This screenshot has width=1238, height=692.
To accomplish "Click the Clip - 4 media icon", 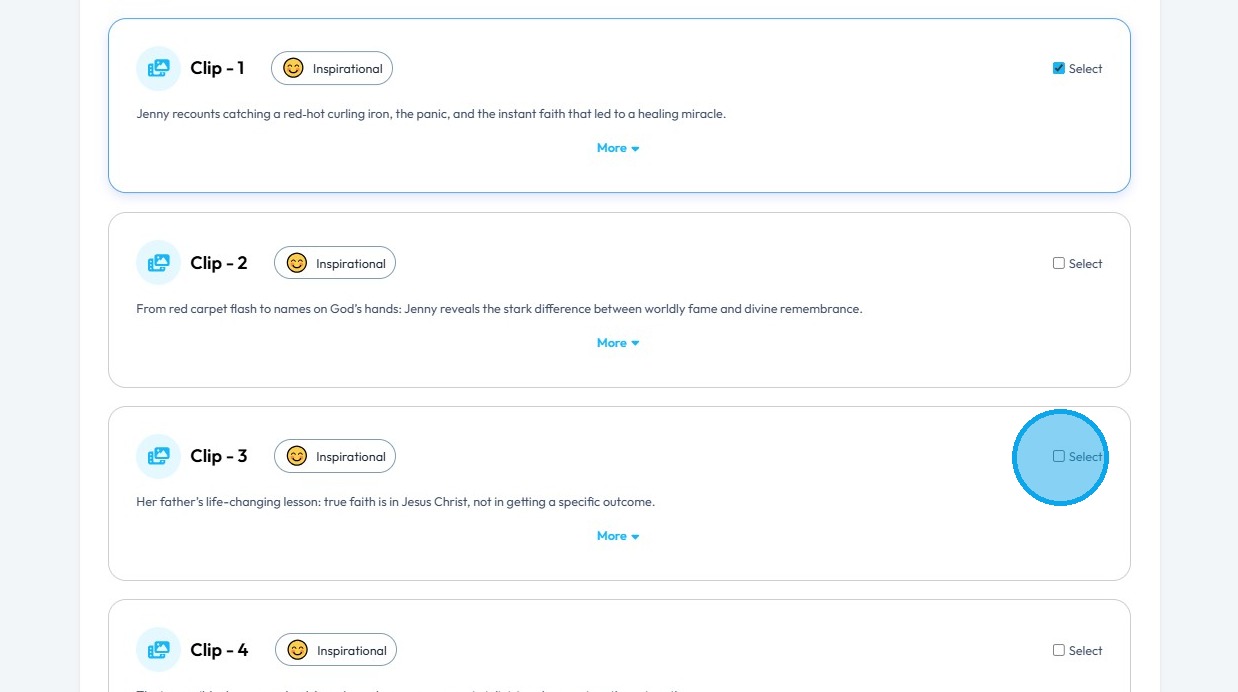I will [x=158, y=650].
